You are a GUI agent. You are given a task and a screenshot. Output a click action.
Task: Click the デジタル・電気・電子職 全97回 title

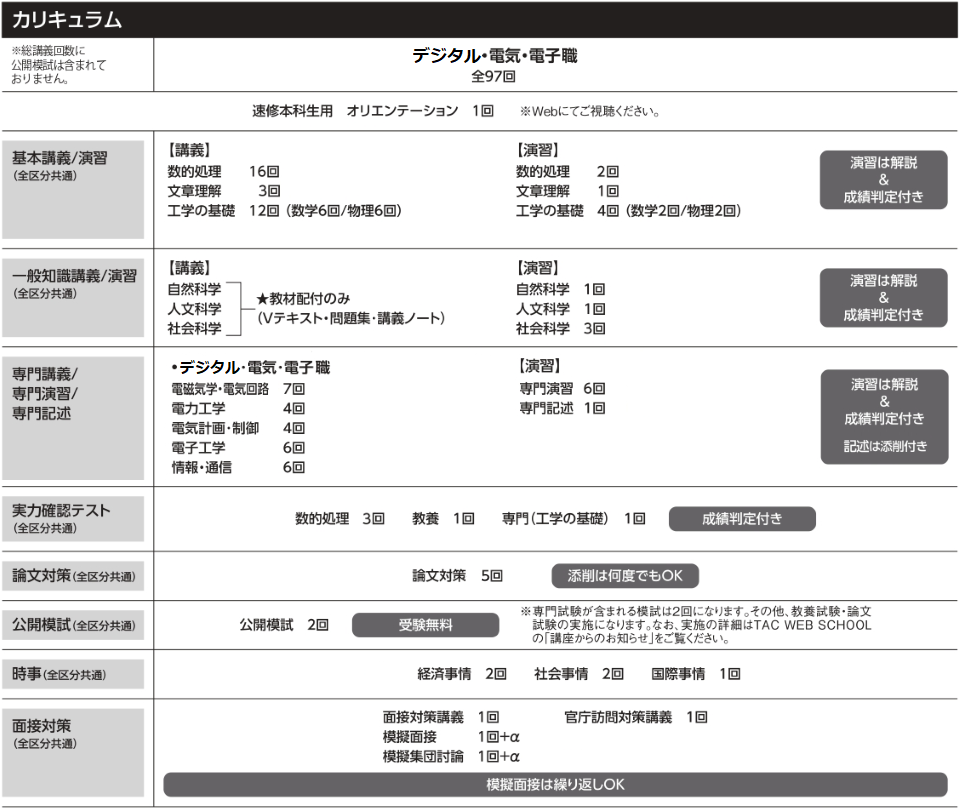click(x=494, y=65)
